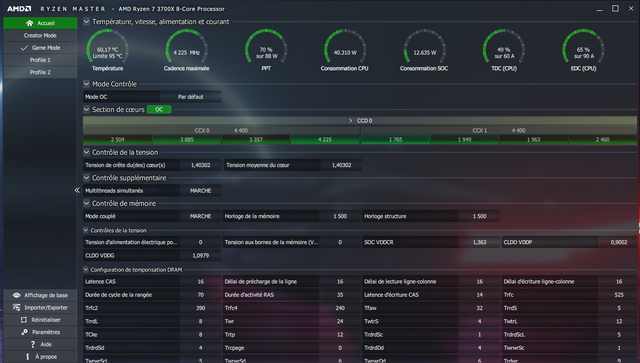Click Horloge structure value 1 500
The width and height of the screenshot is (640, 363).
coord(480,216)
